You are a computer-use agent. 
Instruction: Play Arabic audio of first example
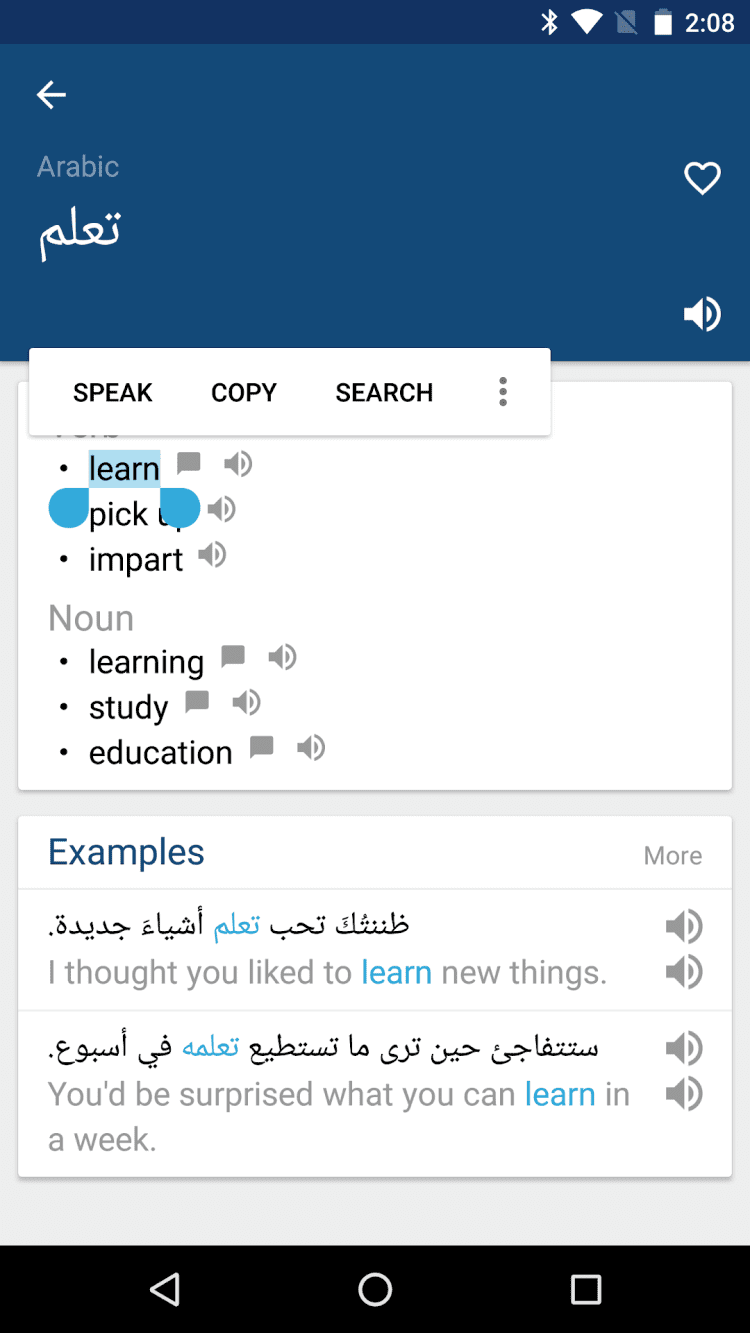(x=684, y=927)
